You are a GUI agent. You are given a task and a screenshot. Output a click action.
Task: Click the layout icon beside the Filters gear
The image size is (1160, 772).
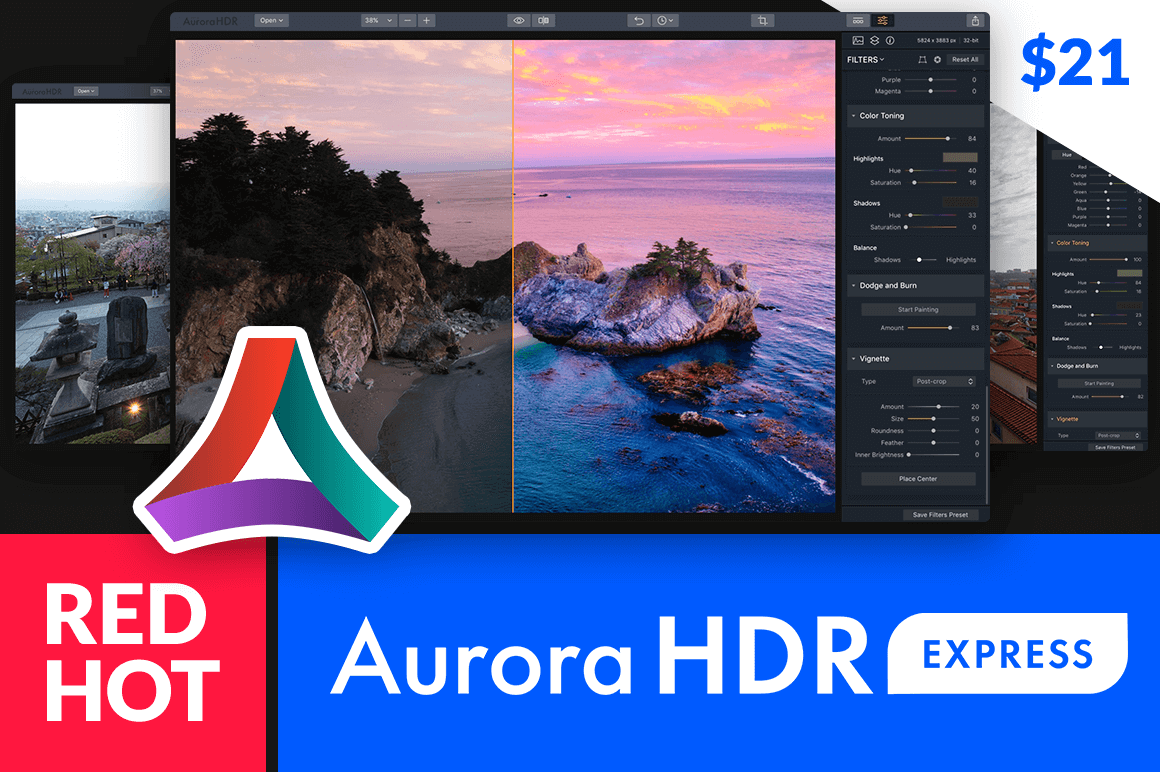[x=922, y=59]
